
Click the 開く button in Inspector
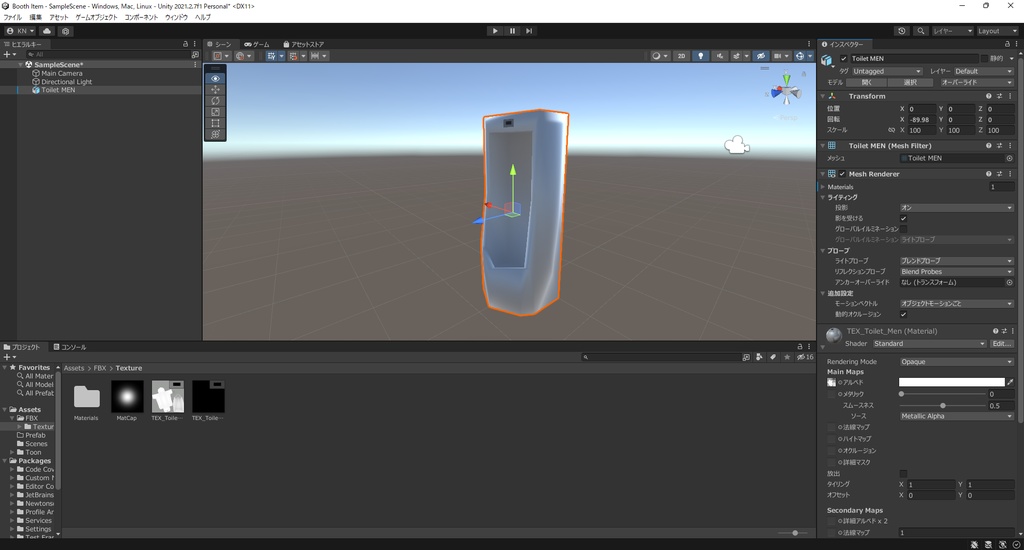coord(867,82)
